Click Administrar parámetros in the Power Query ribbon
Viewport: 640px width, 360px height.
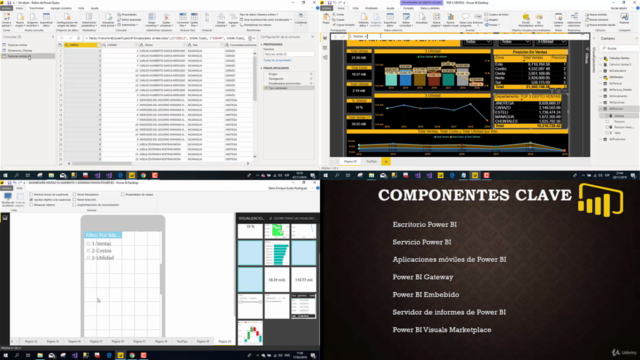89,20
